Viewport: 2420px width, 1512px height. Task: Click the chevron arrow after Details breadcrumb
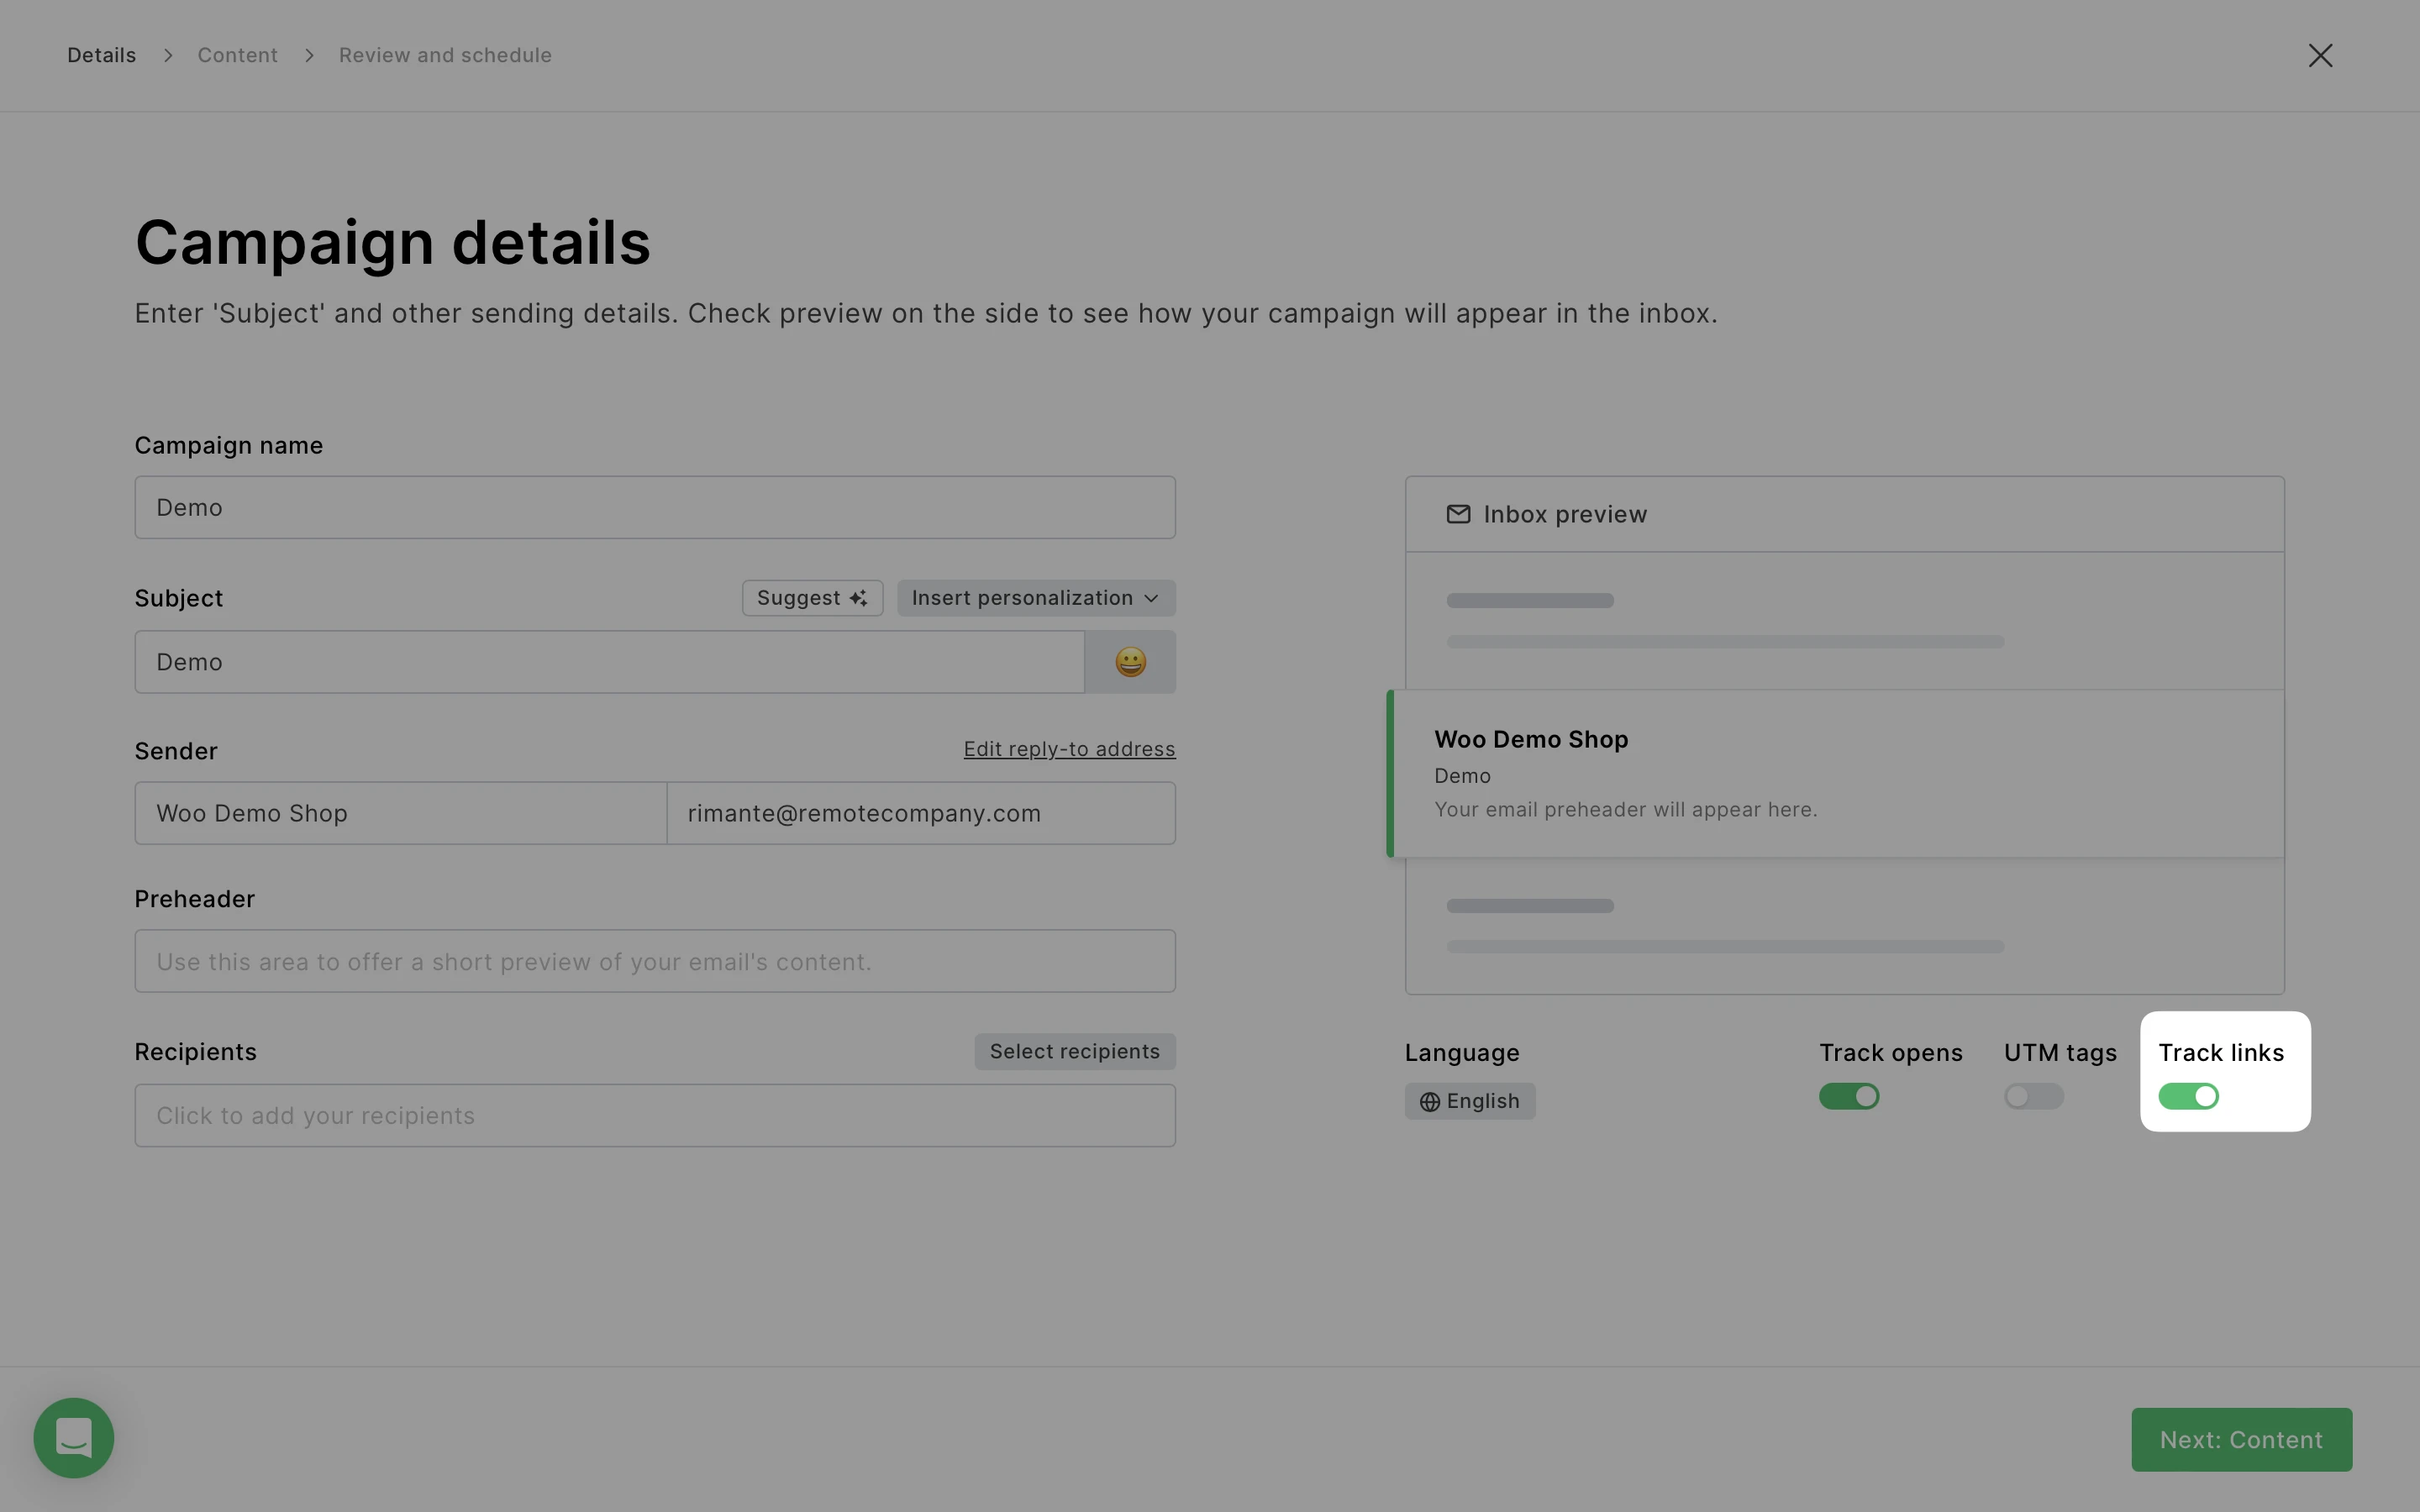click(168, 55)
